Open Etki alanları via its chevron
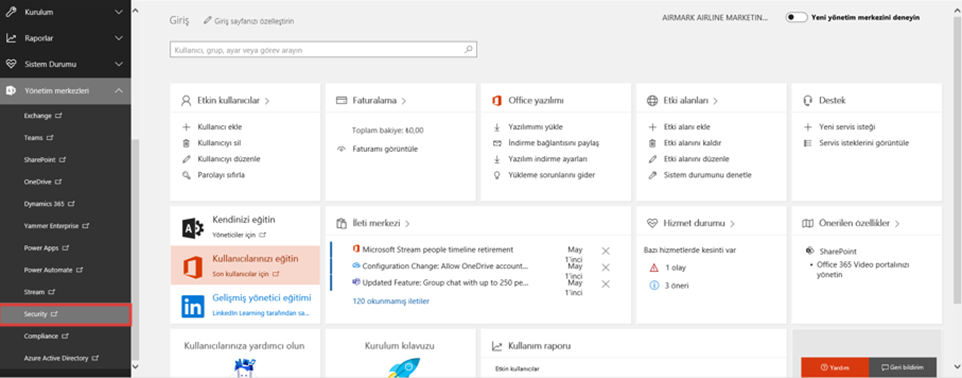962x378 pixels. (716, 101)
